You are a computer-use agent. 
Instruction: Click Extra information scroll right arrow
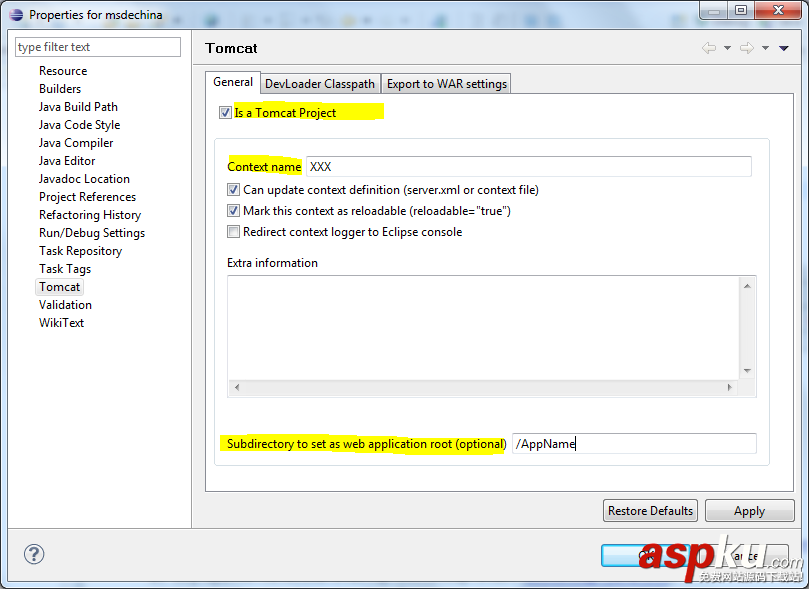[729, 387]
